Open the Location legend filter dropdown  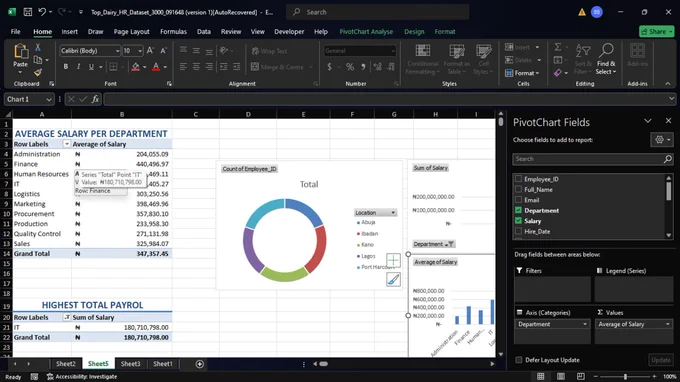click(393, 212)
